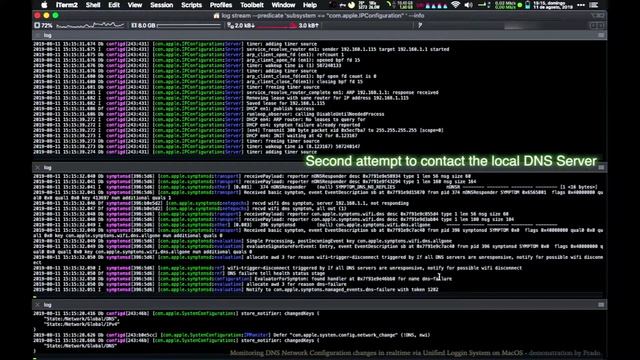Screen dimensions: 640x360
Task: Click the CPU usage sparkline graph
Action: 90,25
